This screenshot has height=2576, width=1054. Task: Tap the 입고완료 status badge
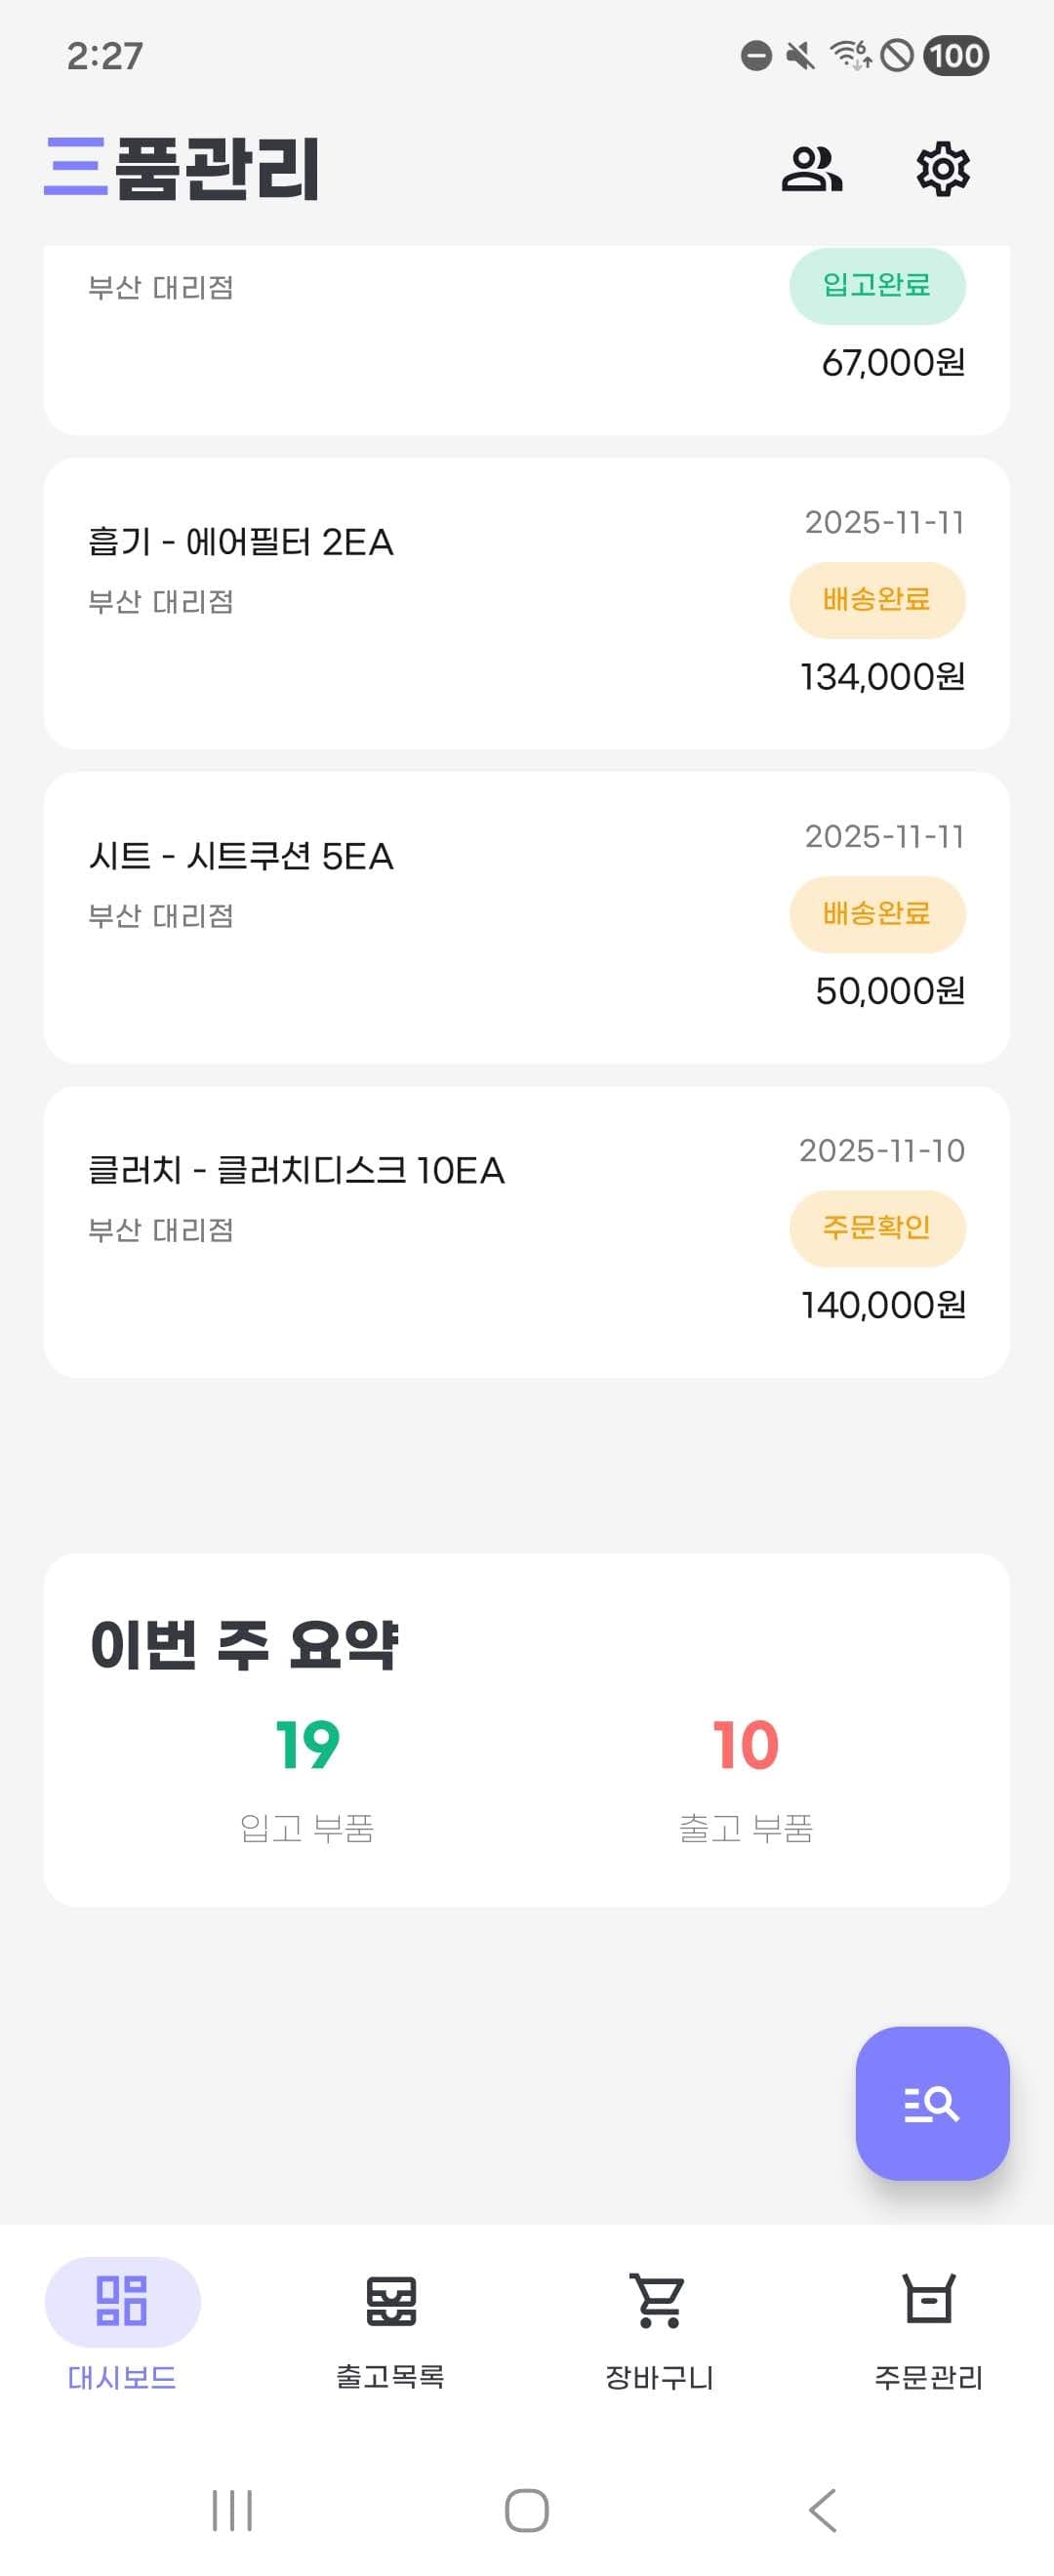pyautogui.click(x=877, y=286)
